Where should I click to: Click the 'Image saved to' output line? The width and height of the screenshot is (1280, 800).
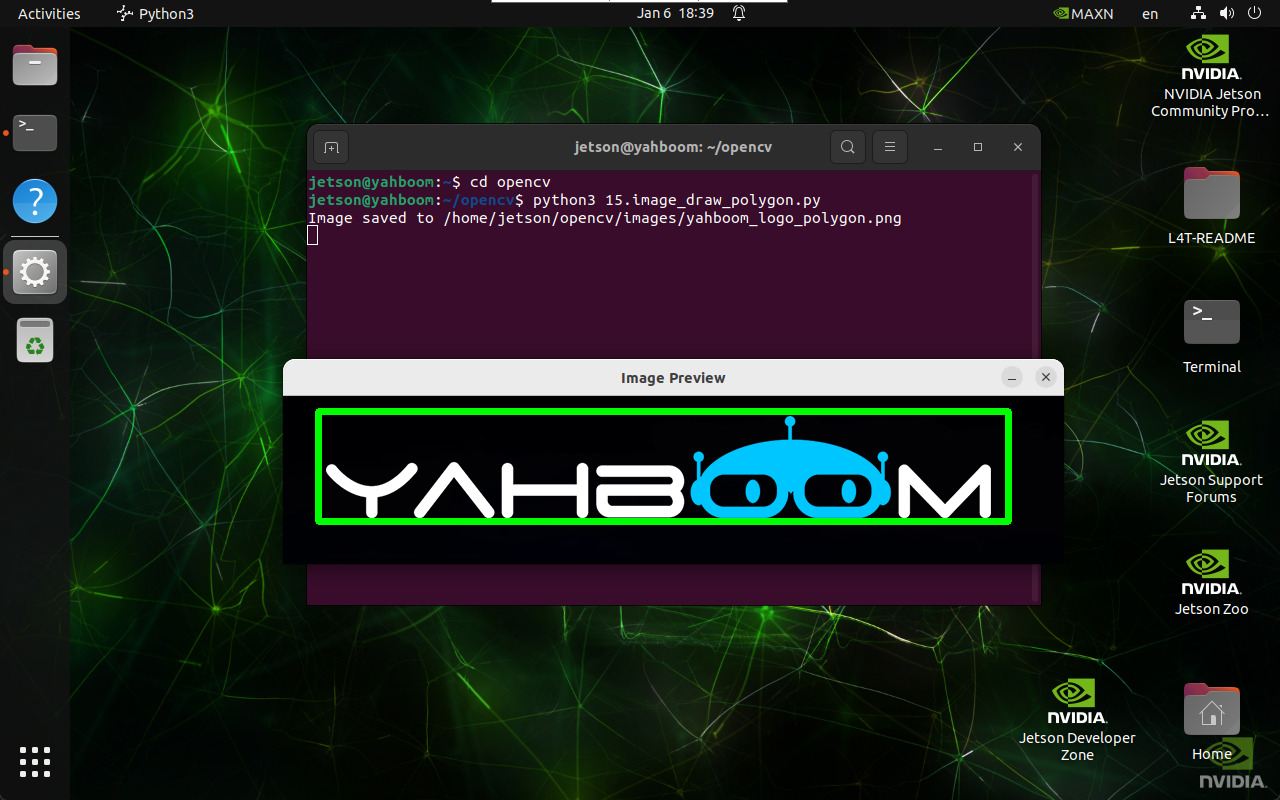(x=605, y=218)
